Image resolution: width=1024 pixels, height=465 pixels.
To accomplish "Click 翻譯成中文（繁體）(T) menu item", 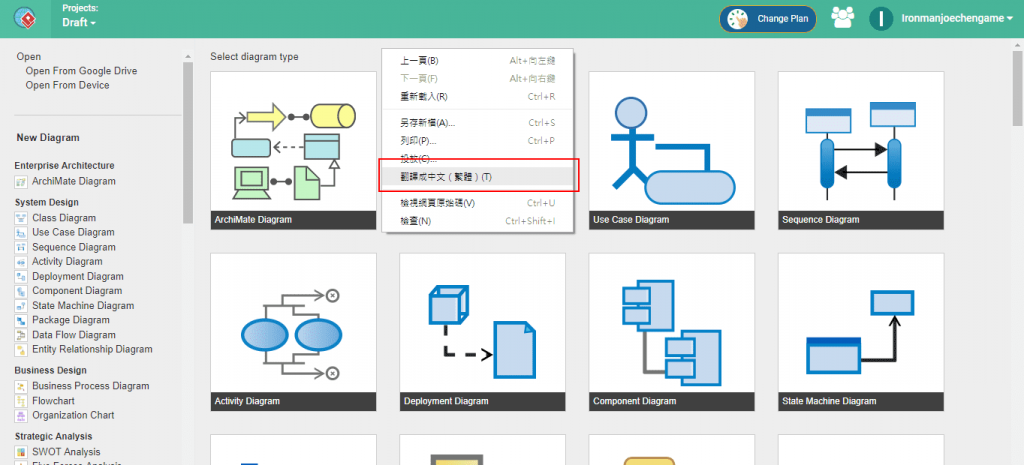I will [477, 177].
